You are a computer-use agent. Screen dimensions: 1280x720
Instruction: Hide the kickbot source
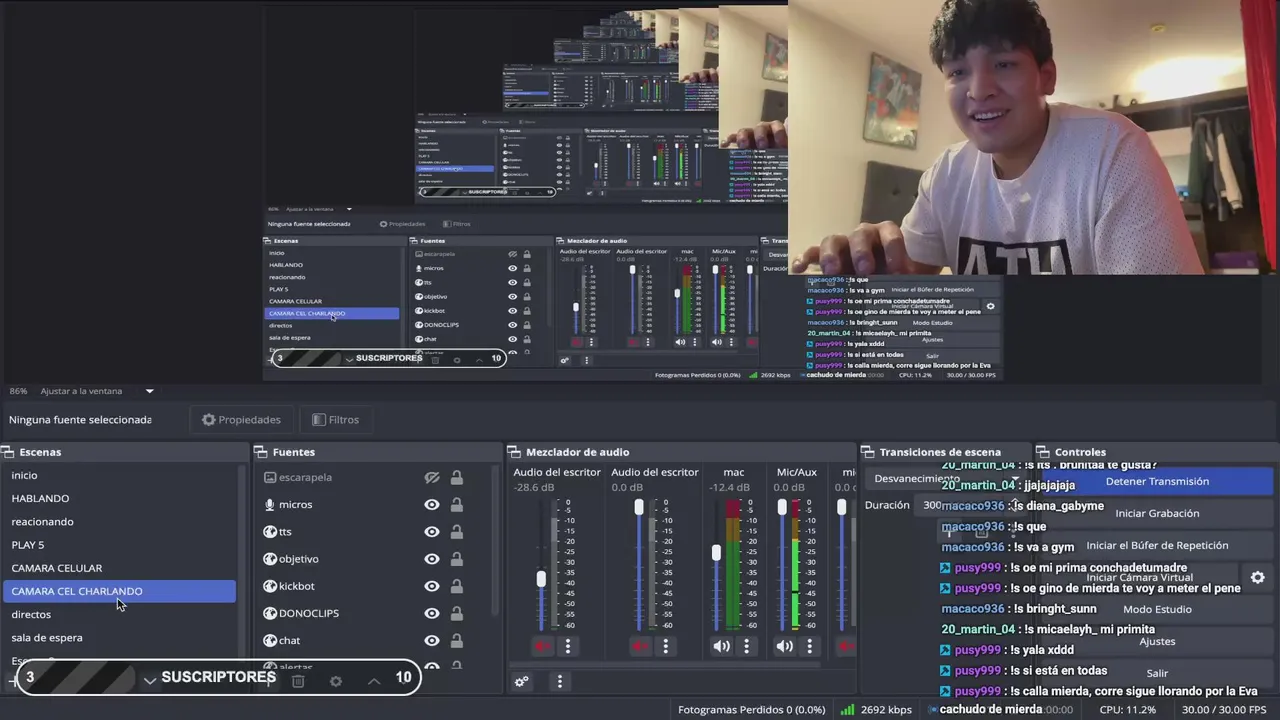pyautogui.click(x=432, y=586)
